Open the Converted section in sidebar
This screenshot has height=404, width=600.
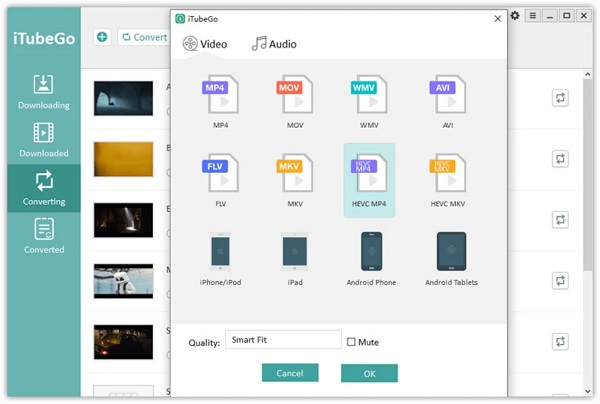pos(44,236)
